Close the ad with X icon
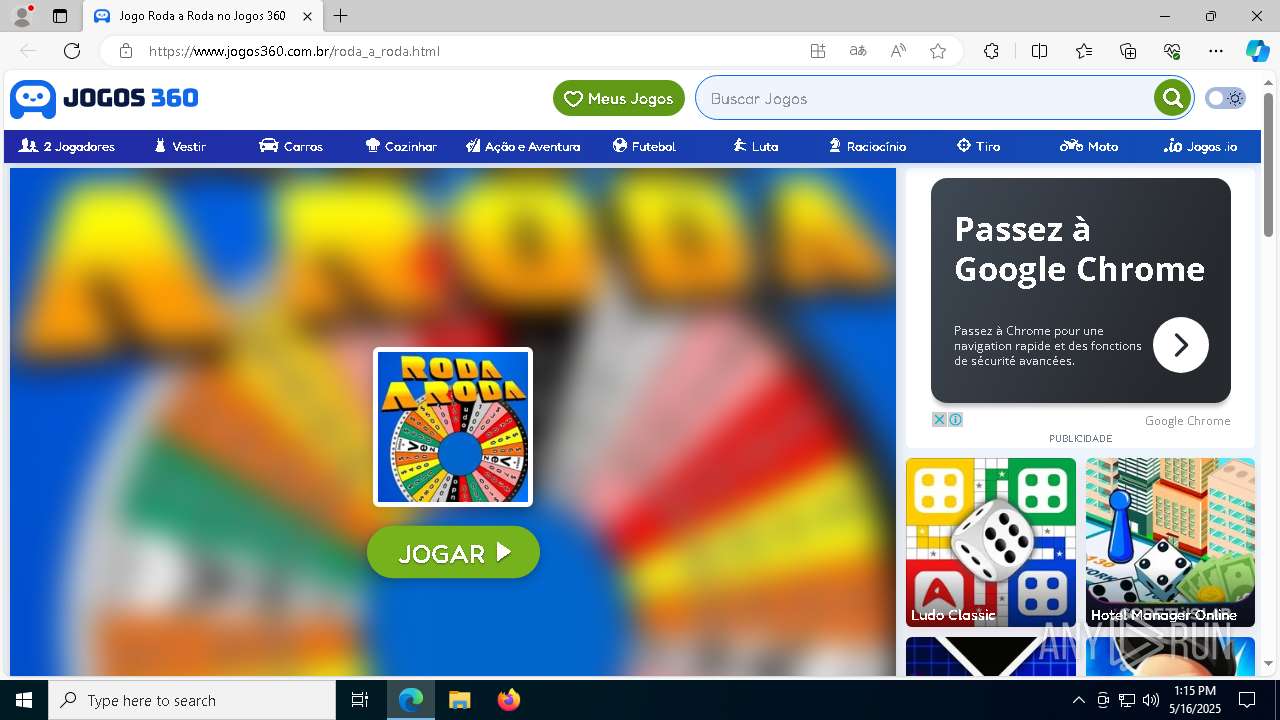 (939, 420)
